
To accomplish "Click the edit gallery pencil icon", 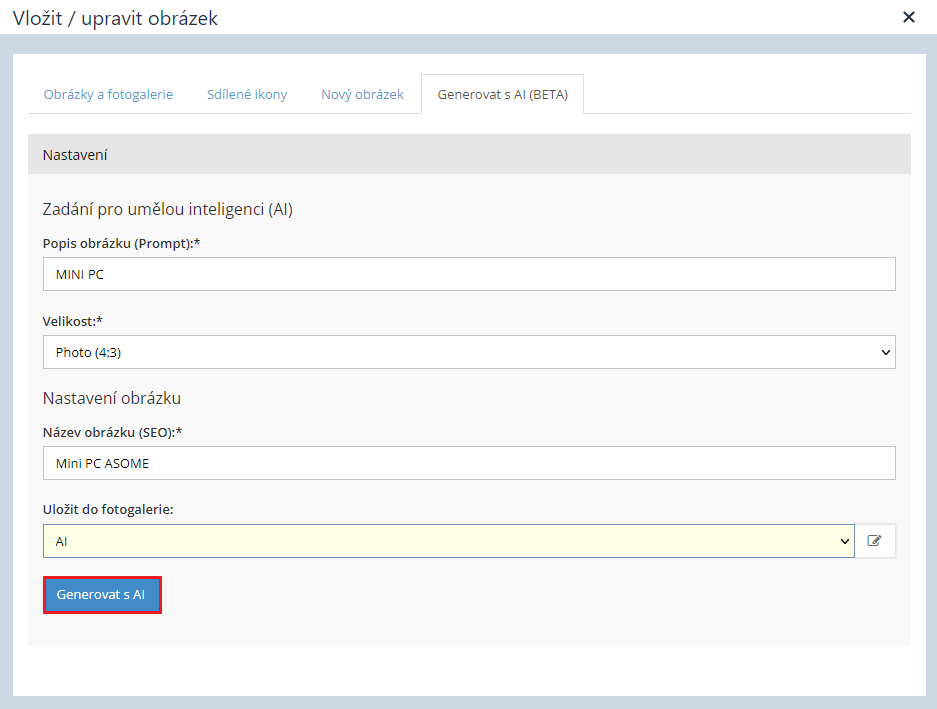I will (875, 541).
